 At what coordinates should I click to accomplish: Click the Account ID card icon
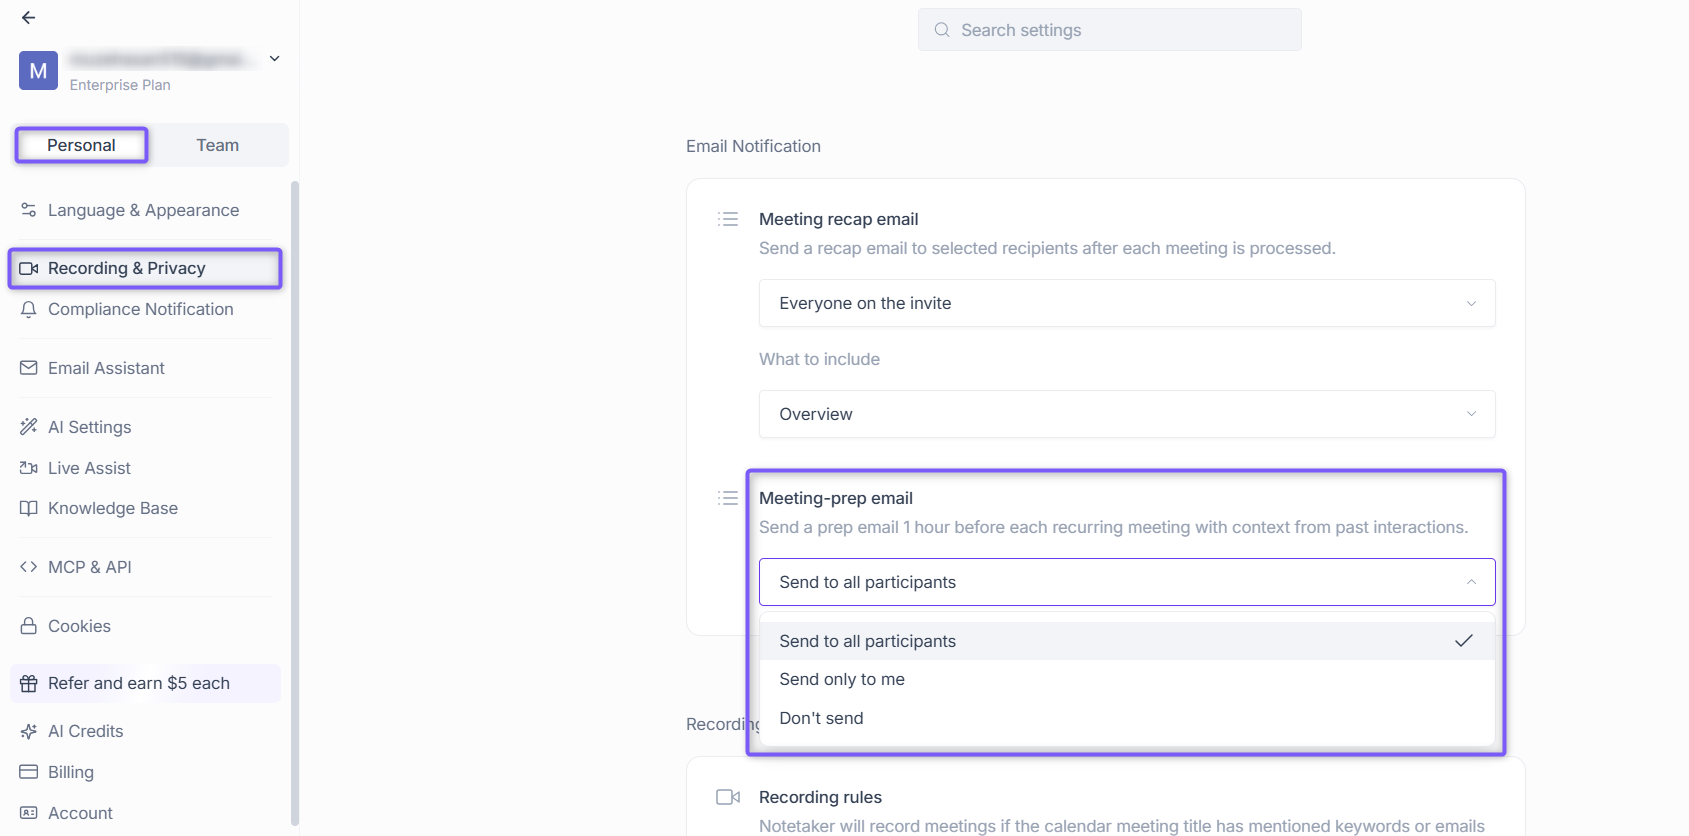[x=29, y=813]
